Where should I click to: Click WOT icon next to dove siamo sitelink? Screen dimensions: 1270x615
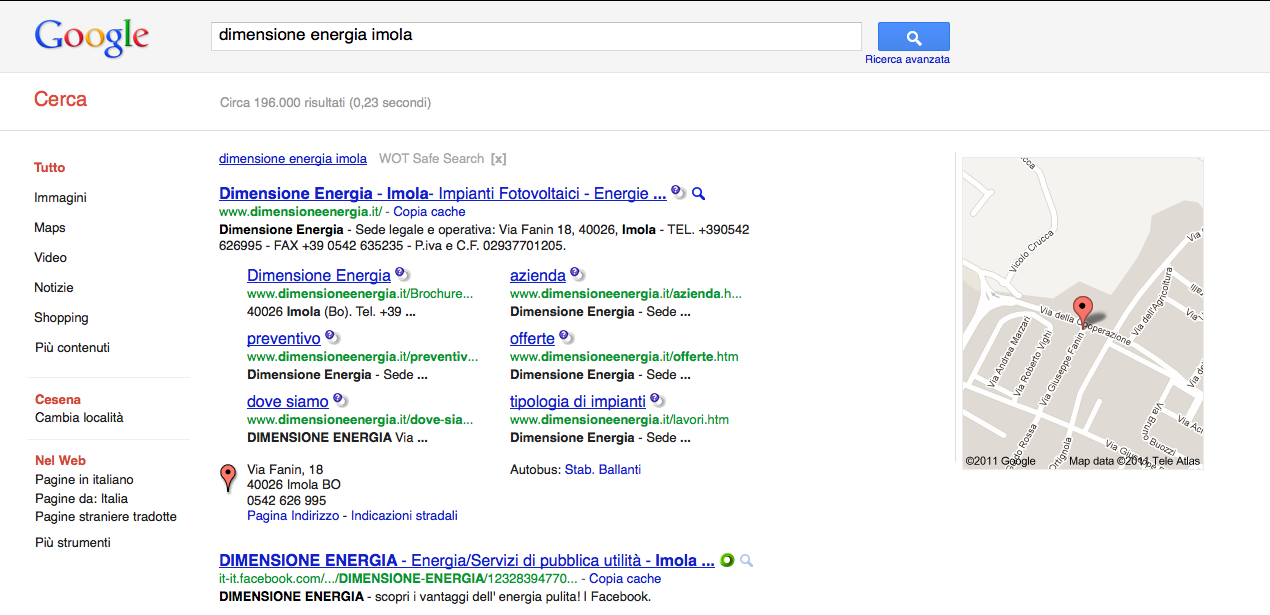click(340, 400)
